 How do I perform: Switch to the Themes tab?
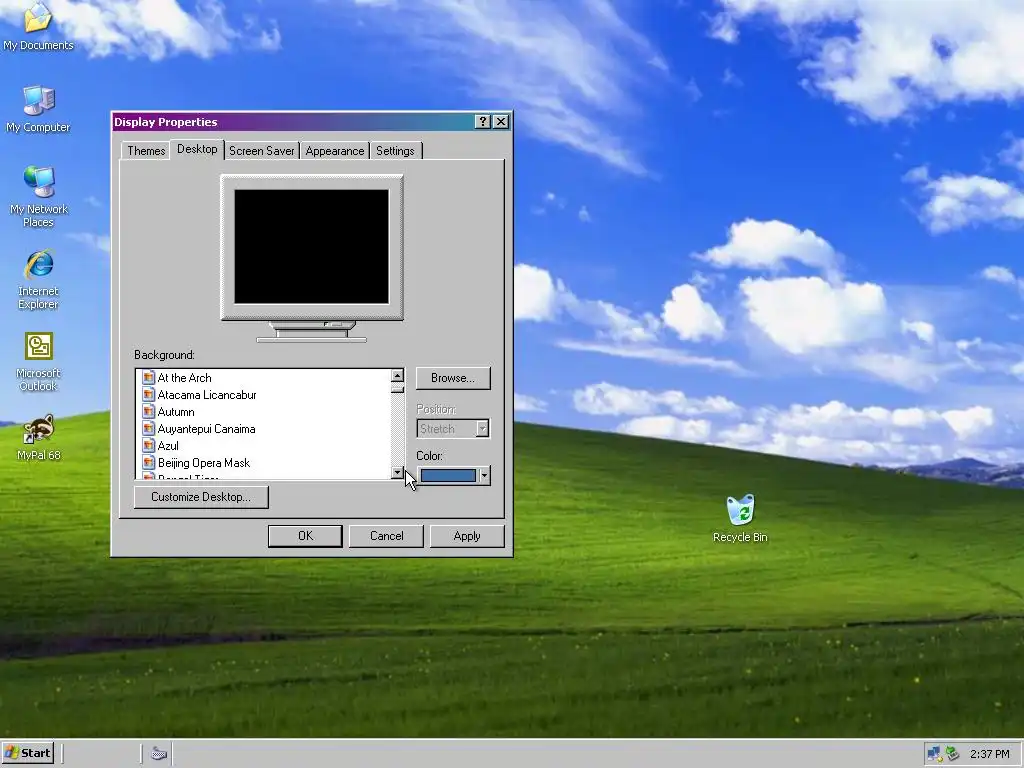146,151
